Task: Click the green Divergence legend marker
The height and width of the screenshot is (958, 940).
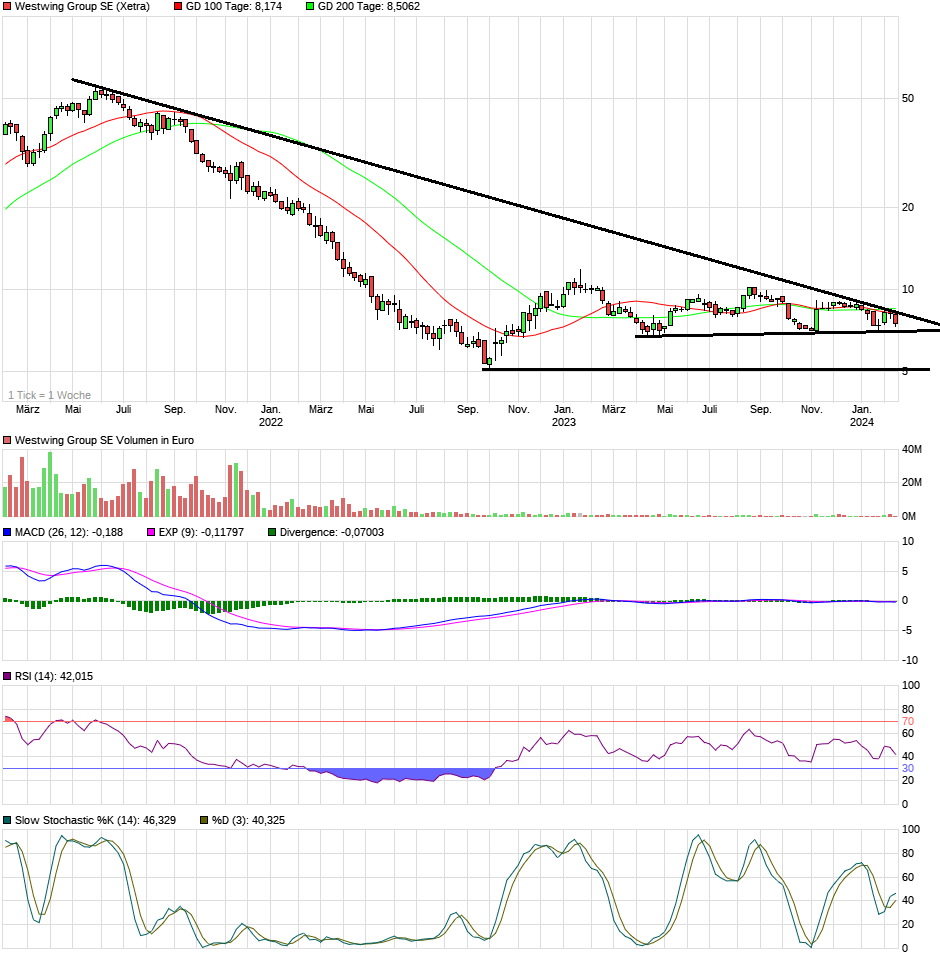Action: coord(273,532)
